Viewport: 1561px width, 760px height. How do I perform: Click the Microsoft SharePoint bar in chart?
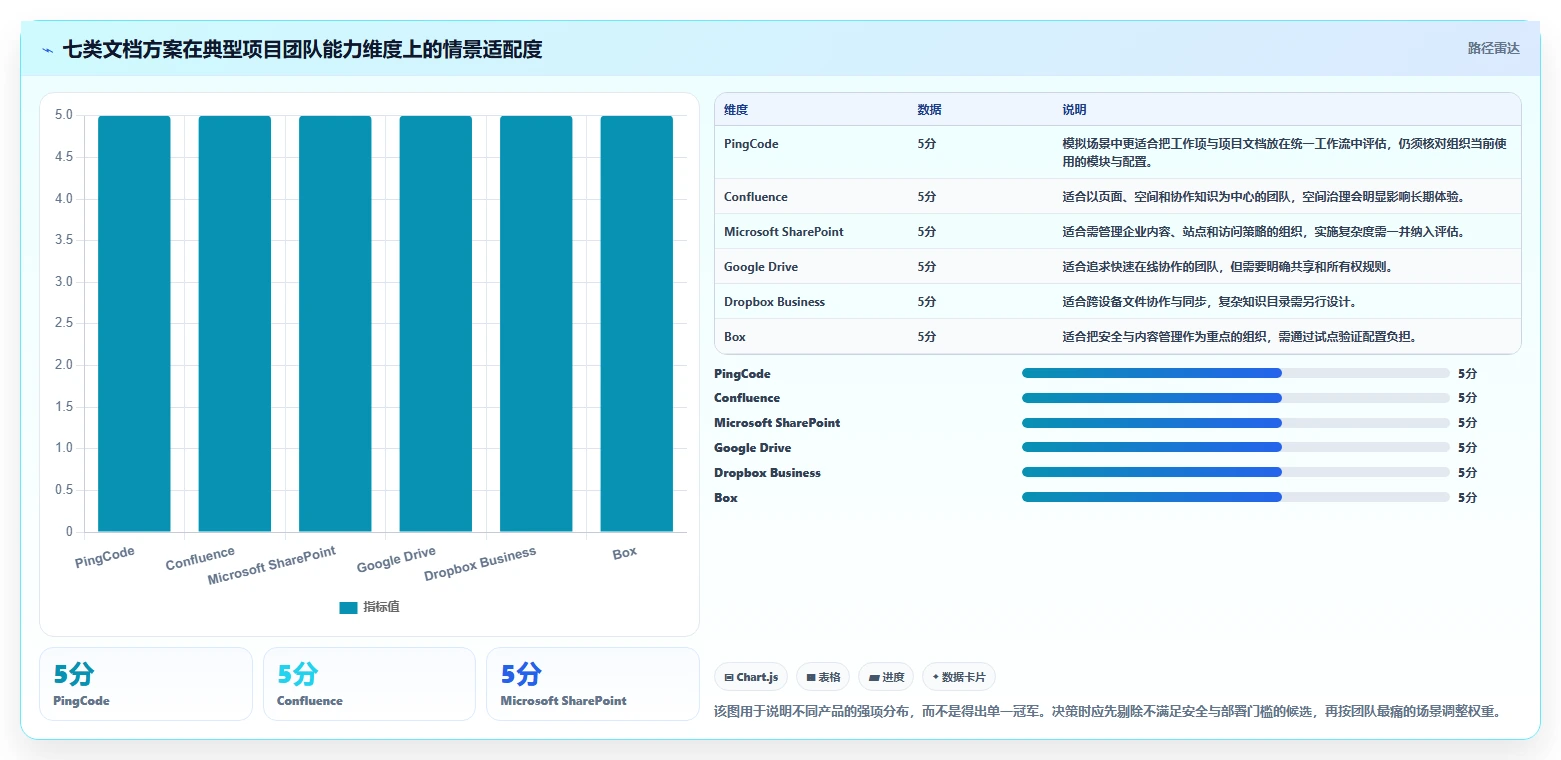click(335, 323)
